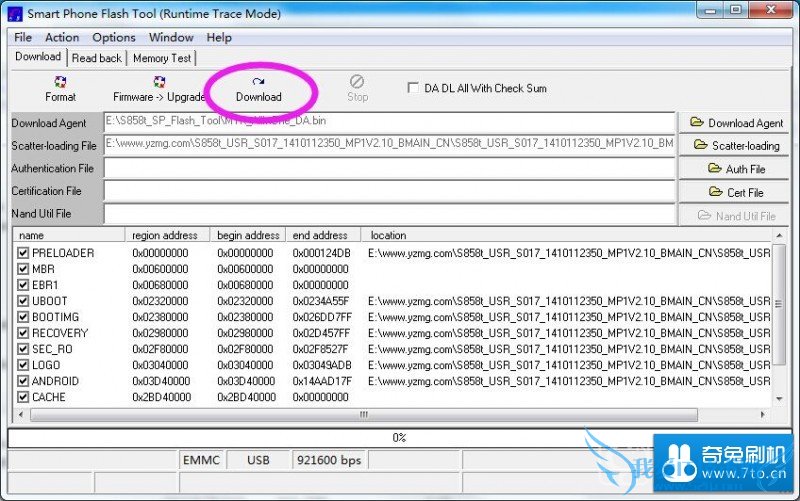Click the Format toolbar icon
This screenshot has width=800, height=501.
(60, 82)
